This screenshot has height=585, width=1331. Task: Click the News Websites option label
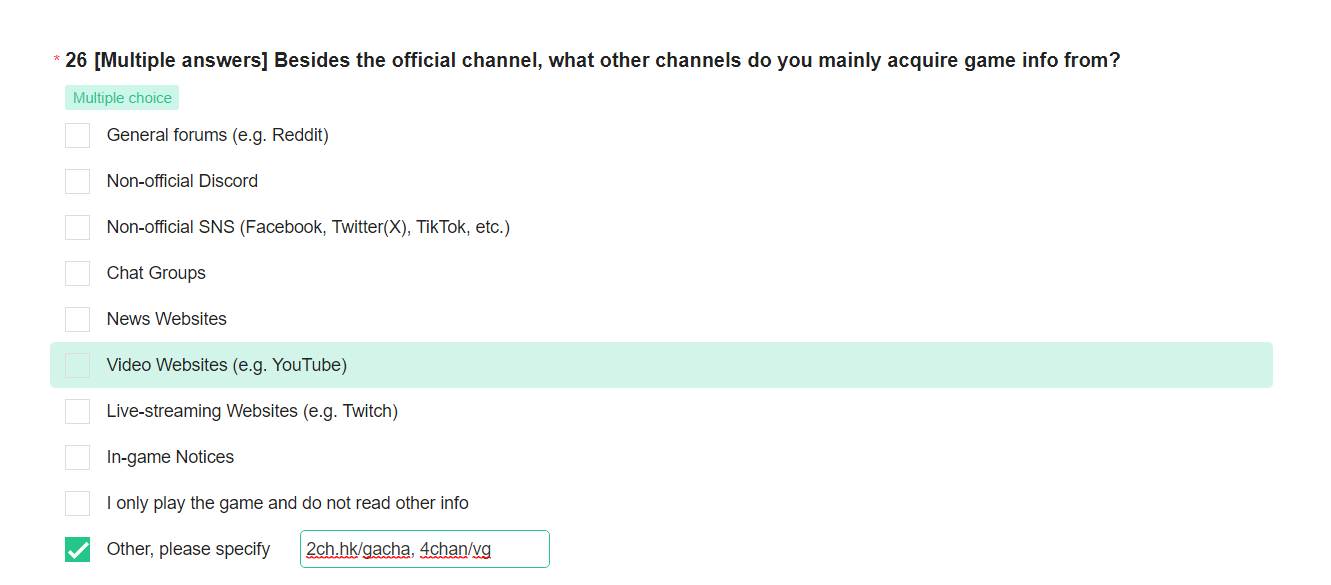167,319
